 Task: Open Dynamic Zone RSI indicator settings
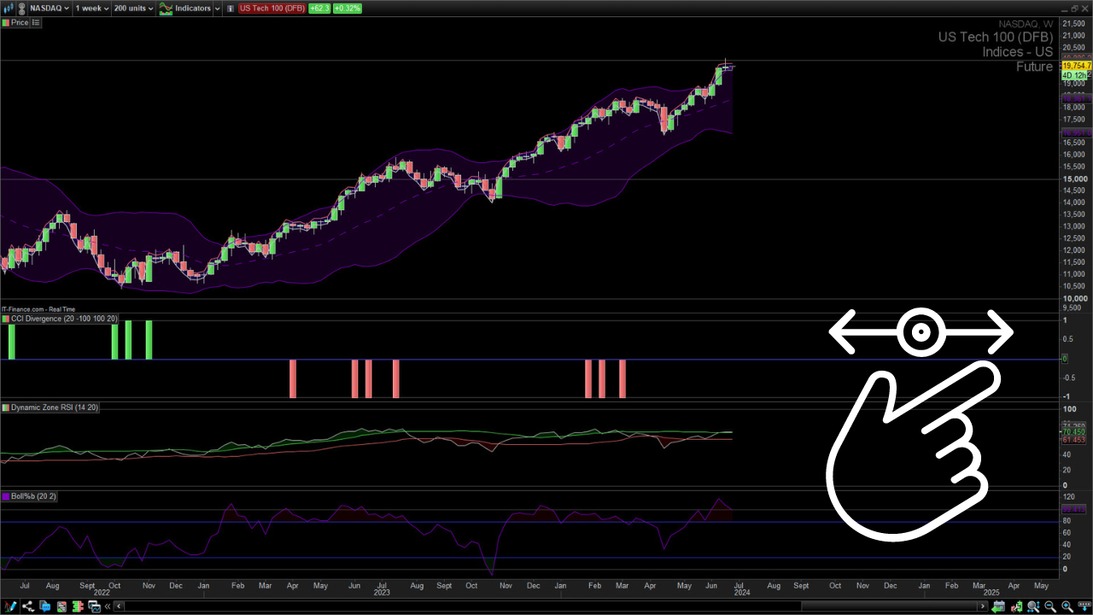[50, 407]
